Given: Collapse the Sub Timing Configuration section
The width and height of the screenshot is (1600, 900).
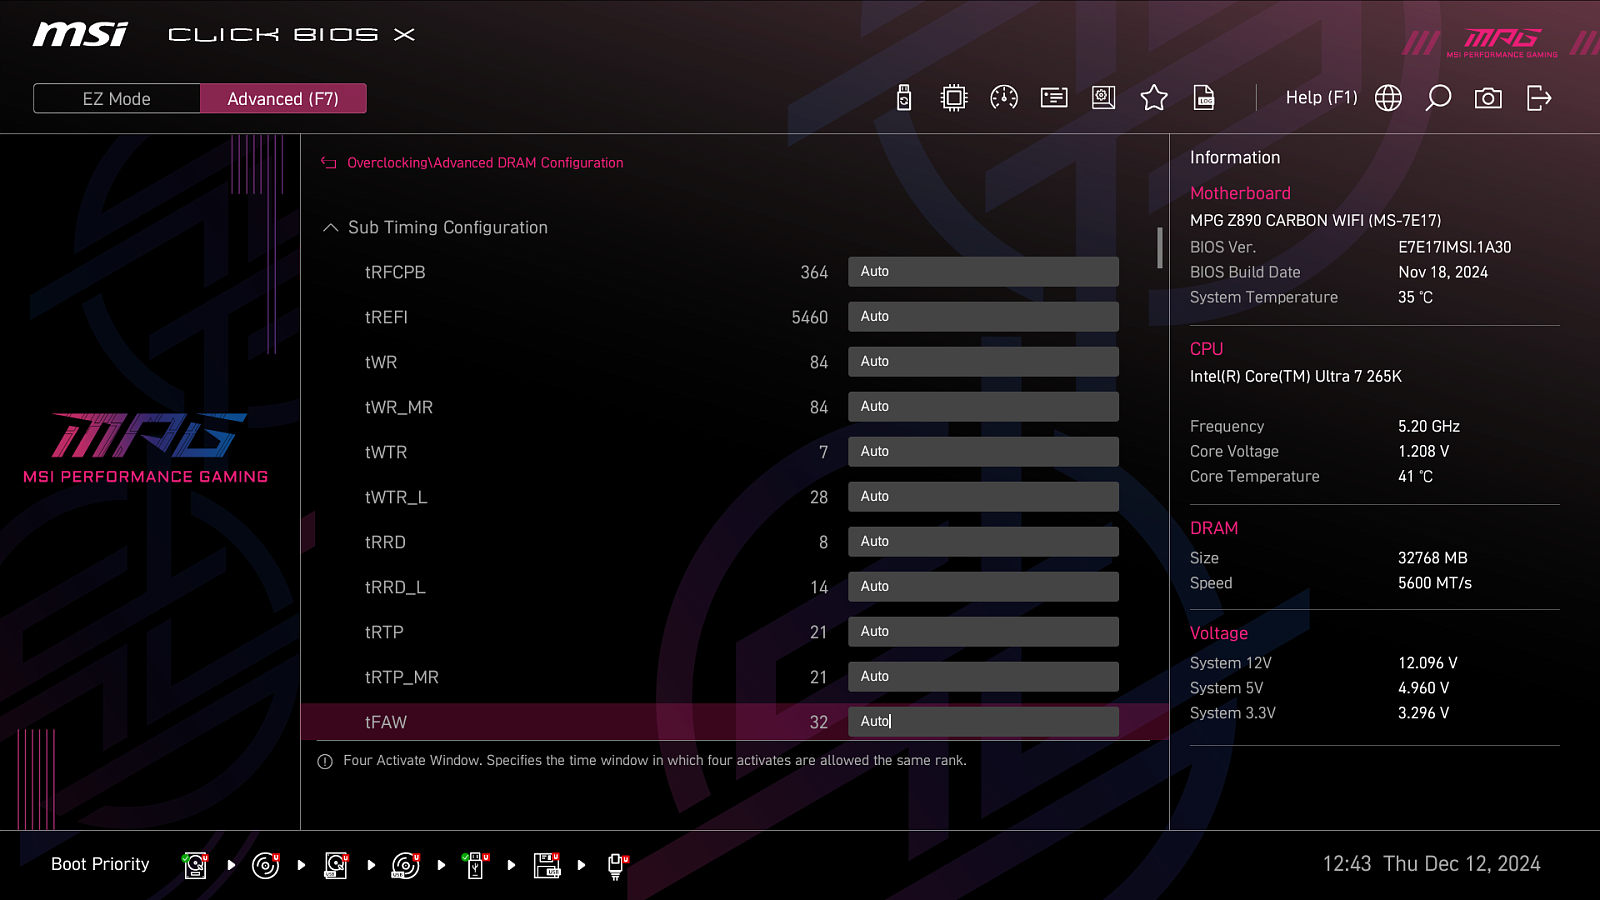Looking at the screenshot, I should [x=330, y=228].
